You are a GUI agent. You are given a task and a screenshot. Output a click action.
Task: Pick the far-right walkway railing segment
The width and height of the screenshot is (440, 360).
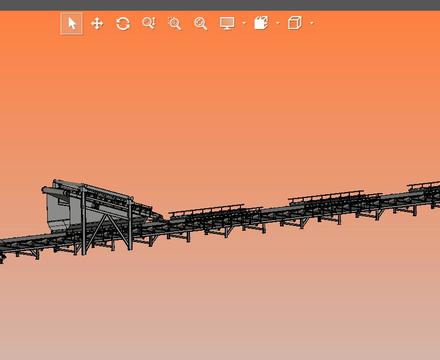click(423, 184)
